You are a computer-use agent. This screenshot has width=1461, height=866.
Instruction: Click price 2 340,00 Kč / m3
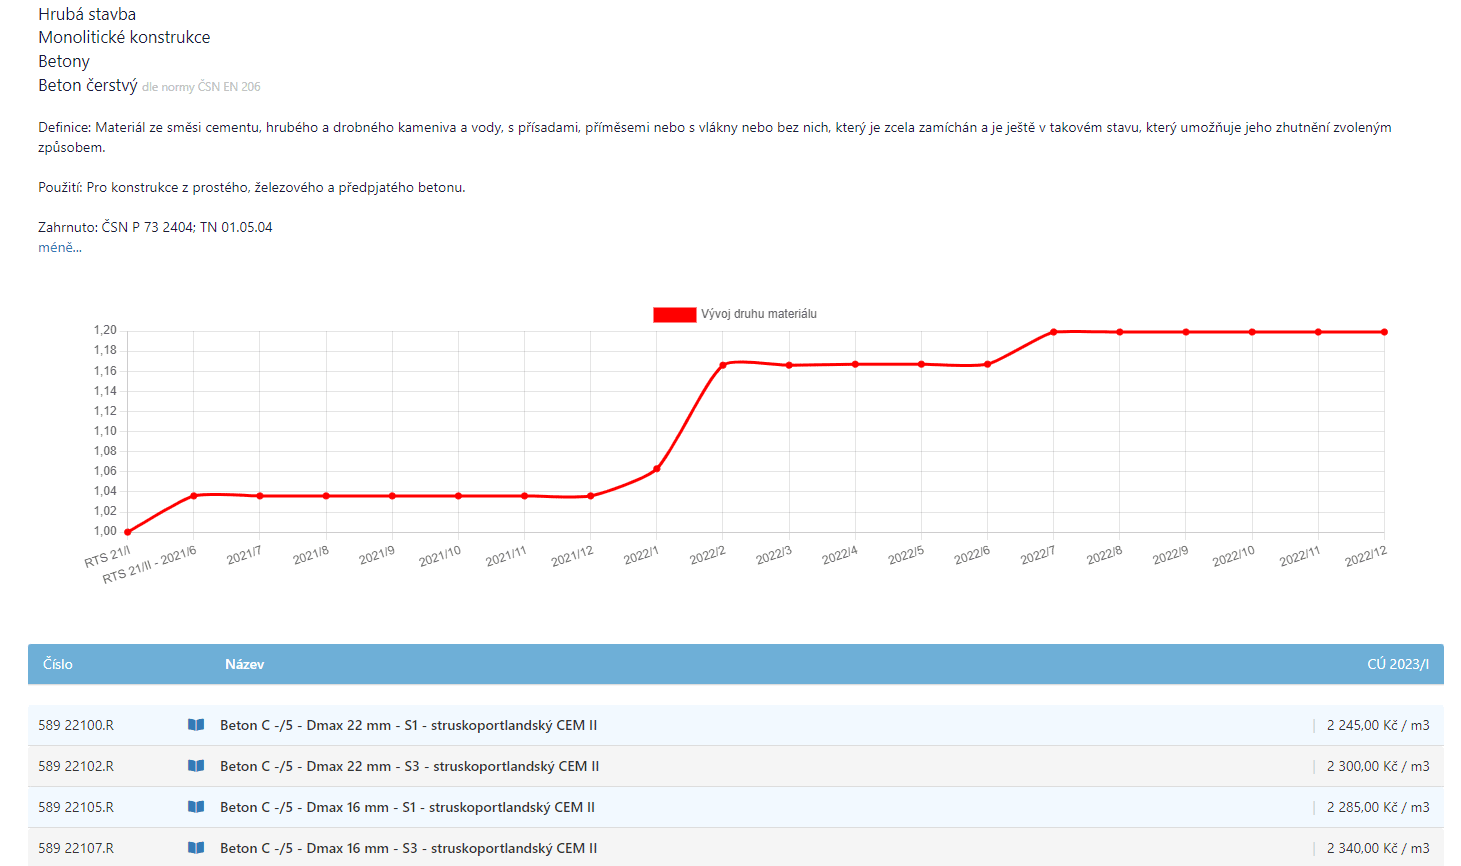point(1378,848)
